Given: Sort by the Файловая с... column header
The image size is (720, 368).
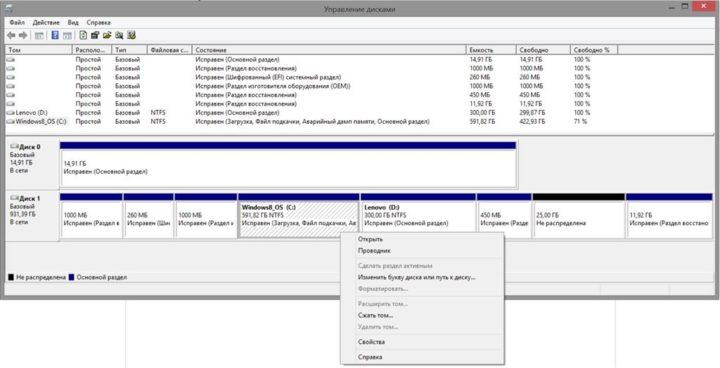Looking at the screenshot, I should click(169, 50).
